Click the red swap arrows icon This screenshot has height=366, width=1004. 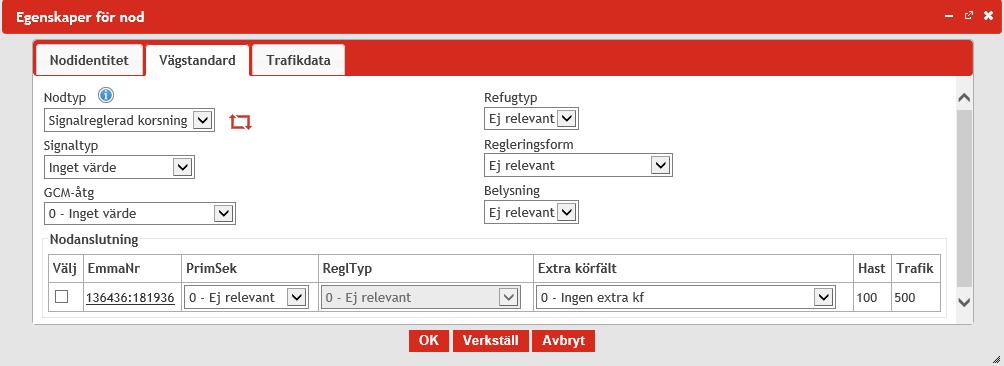241,122
